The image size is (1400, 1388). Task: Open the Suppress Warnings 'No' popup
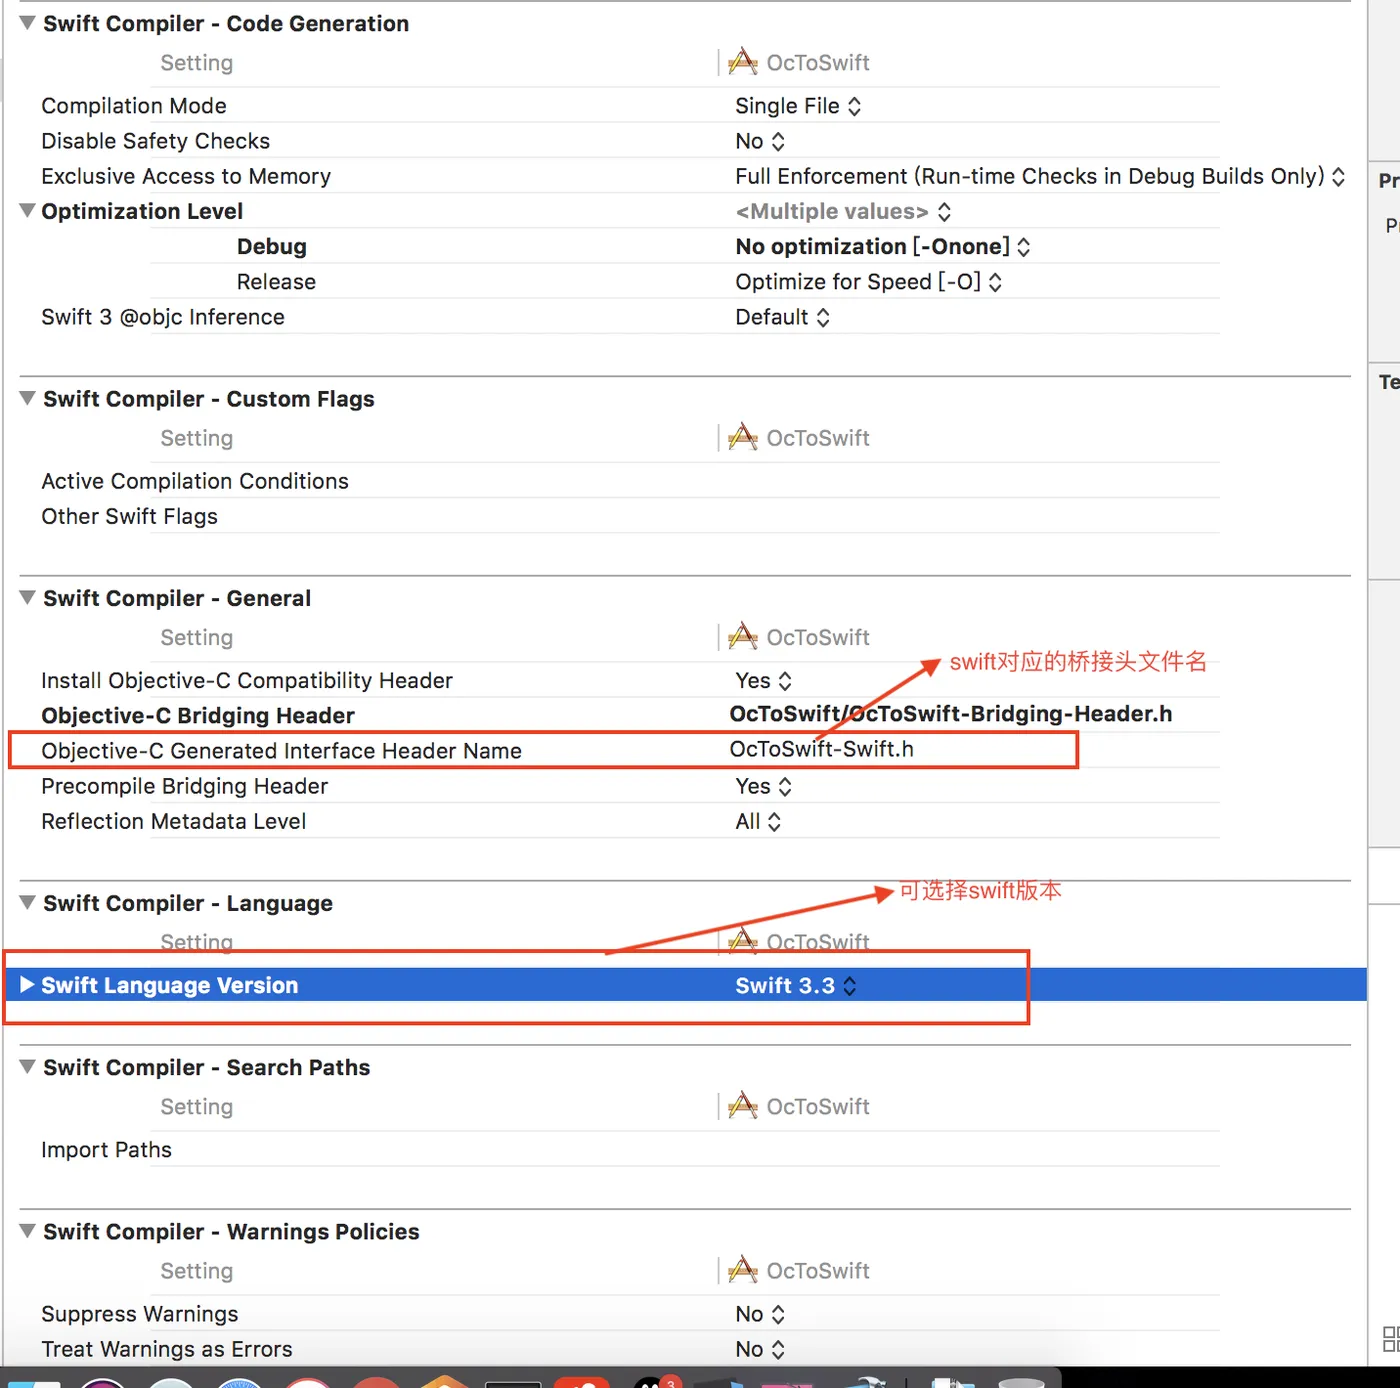(x=760, y=1314)
